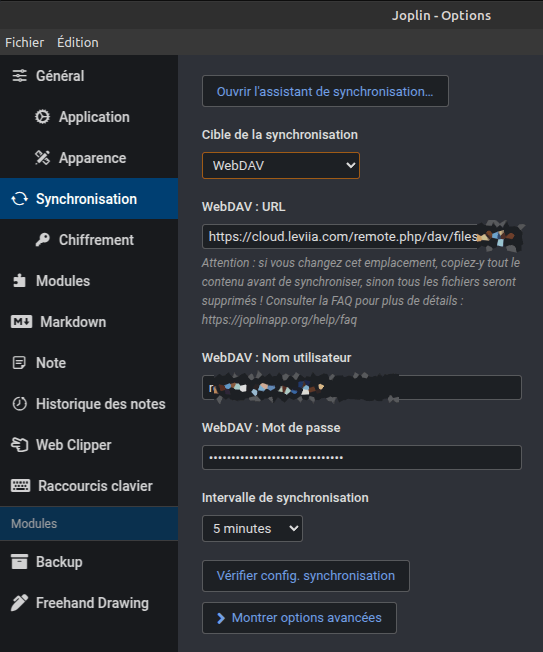Open the Fichier menu

[x=25, y=42]
